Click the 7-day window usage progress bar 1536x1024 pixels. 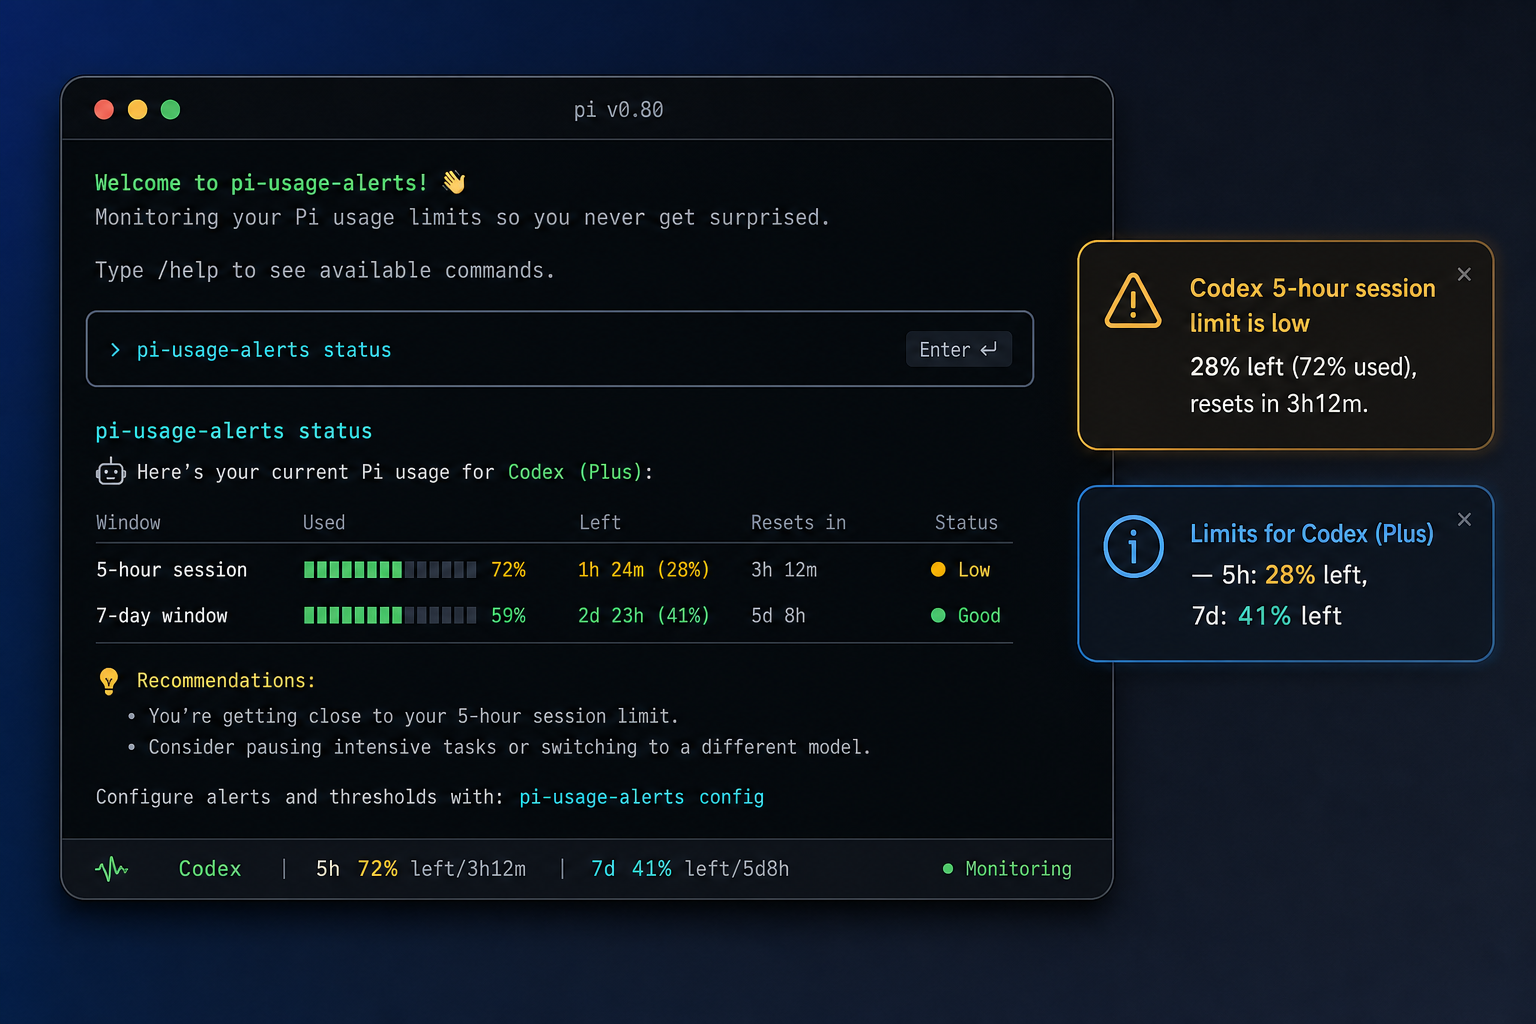coord(390,615)
